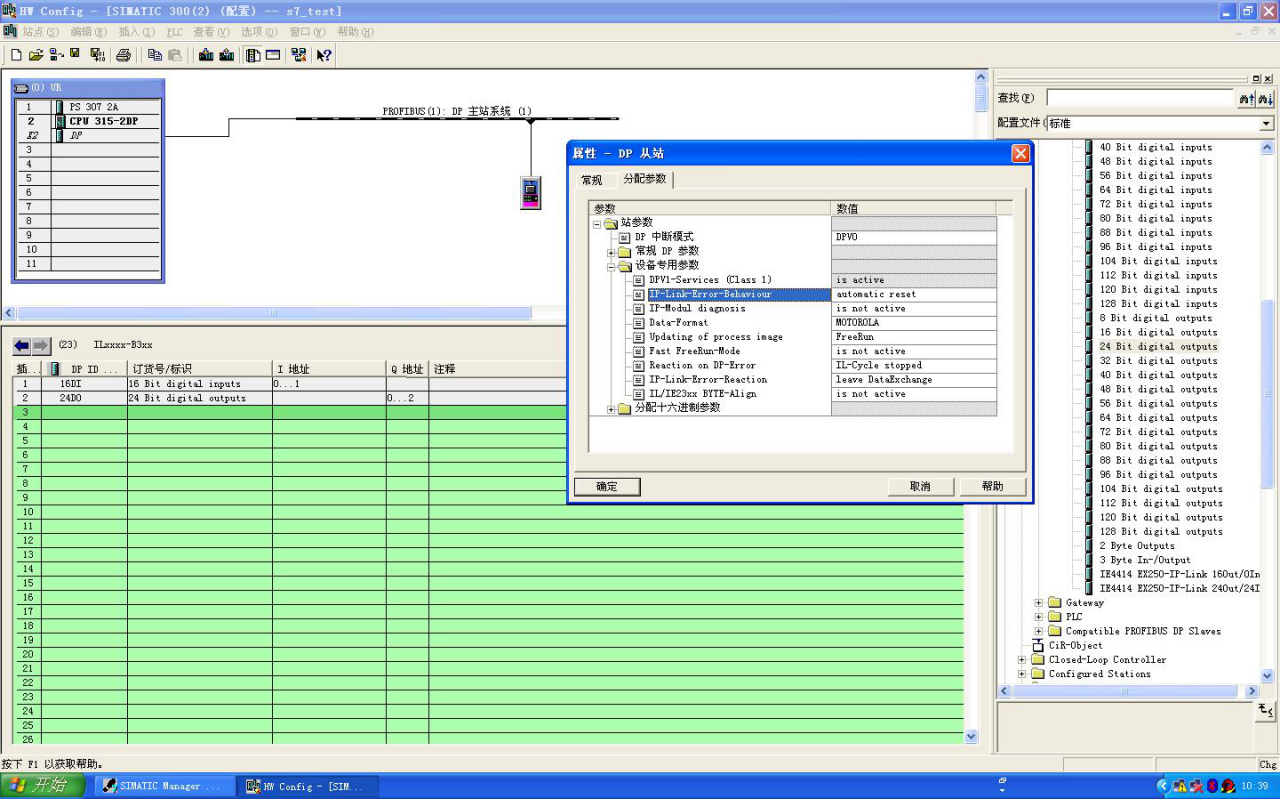Select the PS 307 2A rack row
1280x799 pixels.
[87, 107]
